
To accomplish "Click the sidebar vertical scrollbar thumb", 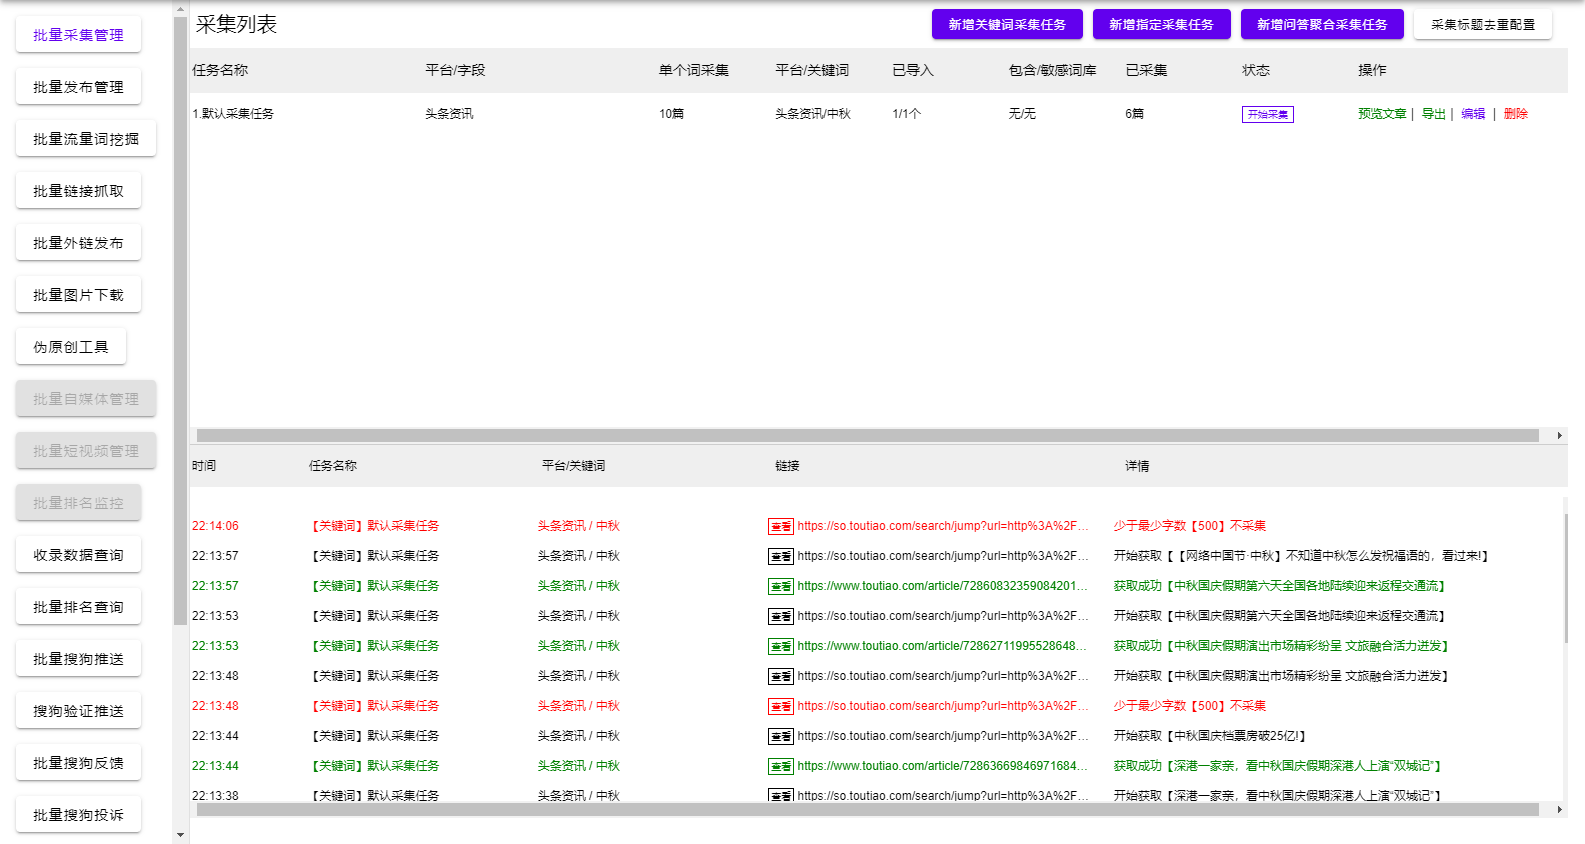I will tap(180, 320).
